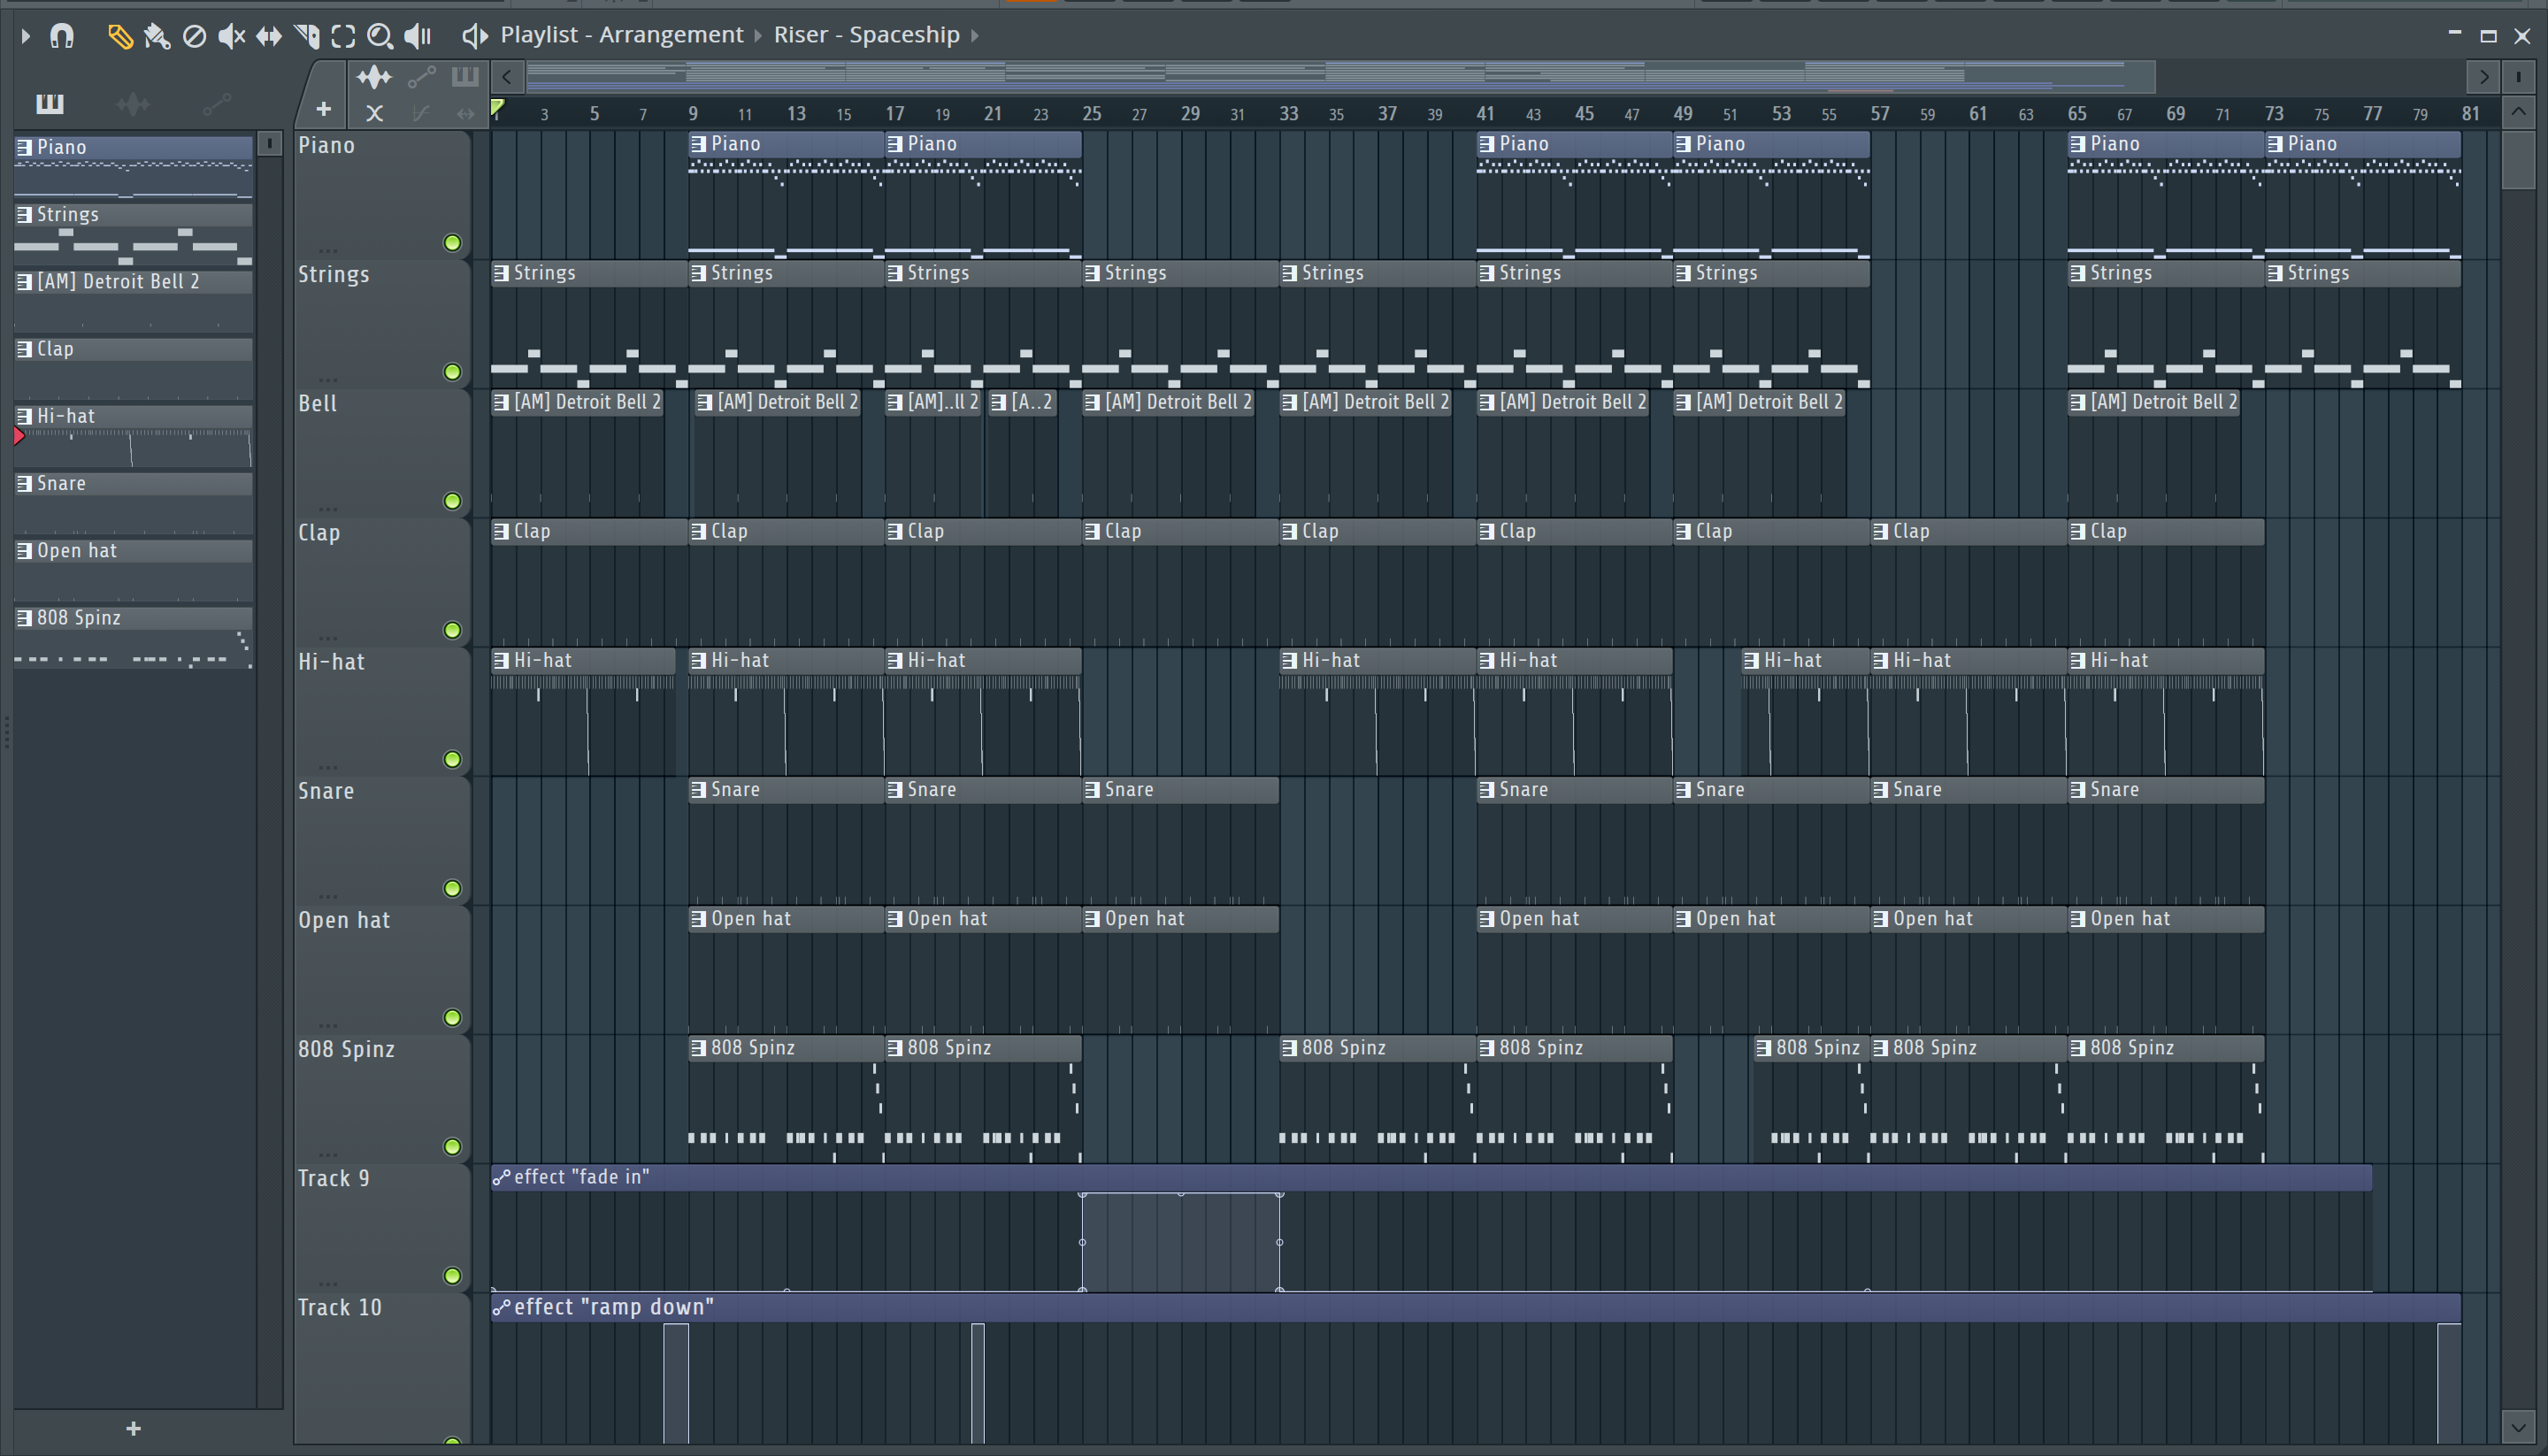Click the automation icon above track headers
Screen dimensions: 2548x1456
[x=421, y=77]
